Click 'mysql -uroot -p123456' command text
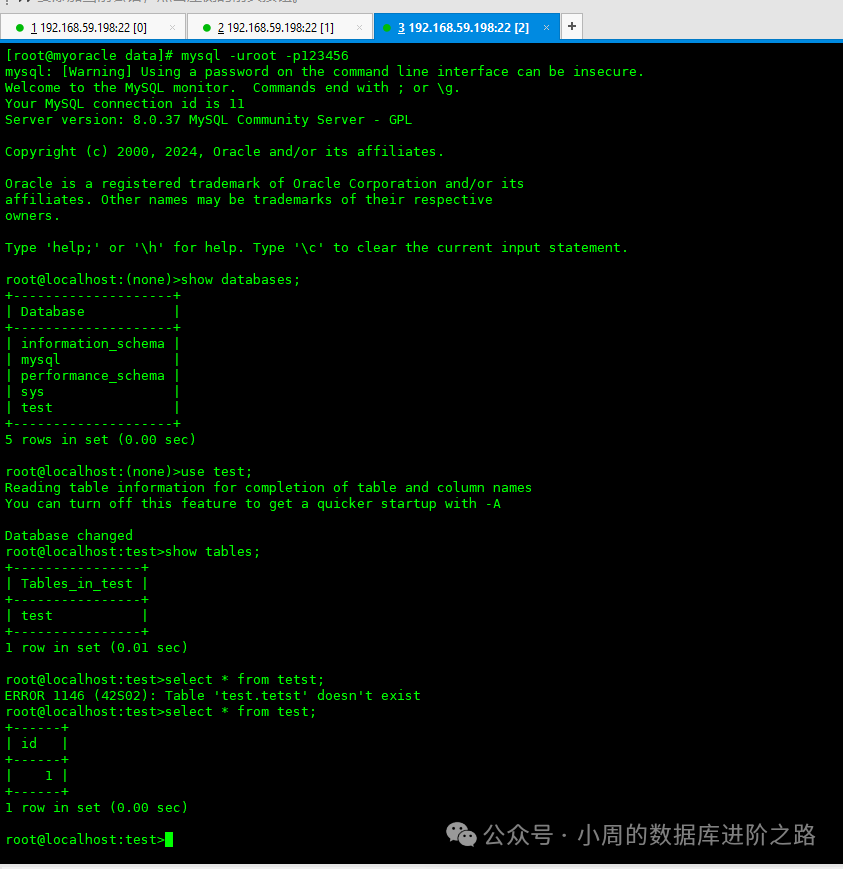This screenshot has width=843, height=869. pos(264,56)
